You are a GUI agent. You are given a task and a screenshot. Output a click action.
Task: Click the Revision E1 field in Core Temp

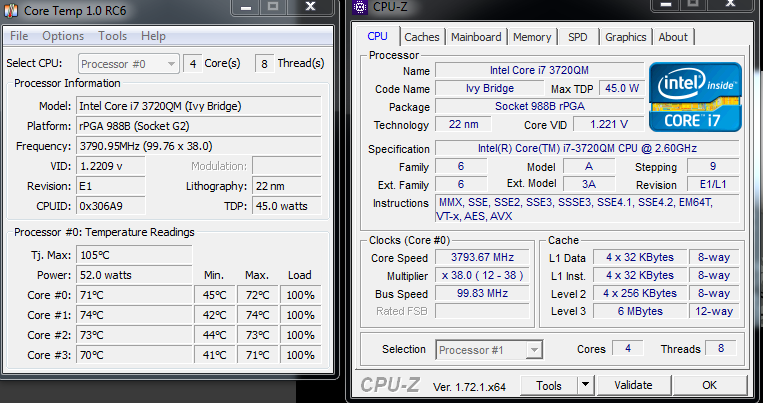pyautogui.click(x=110, y=186)
